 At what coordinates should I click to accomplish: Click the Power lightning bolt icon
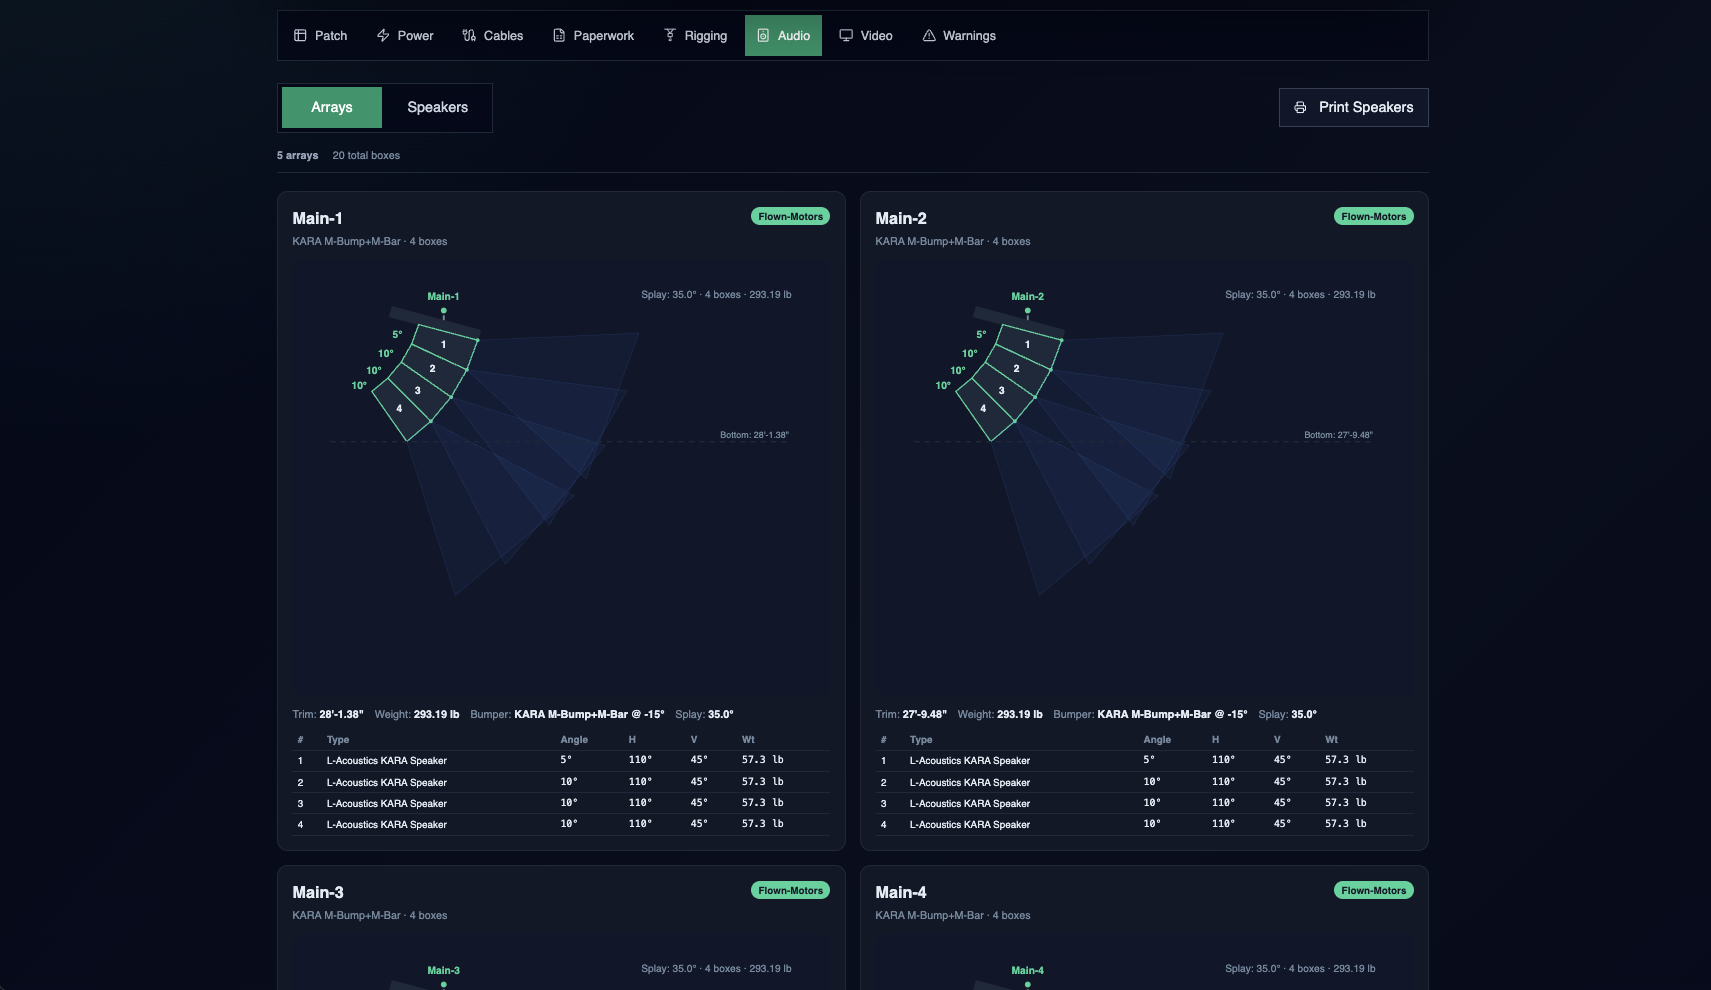(383, 36)
